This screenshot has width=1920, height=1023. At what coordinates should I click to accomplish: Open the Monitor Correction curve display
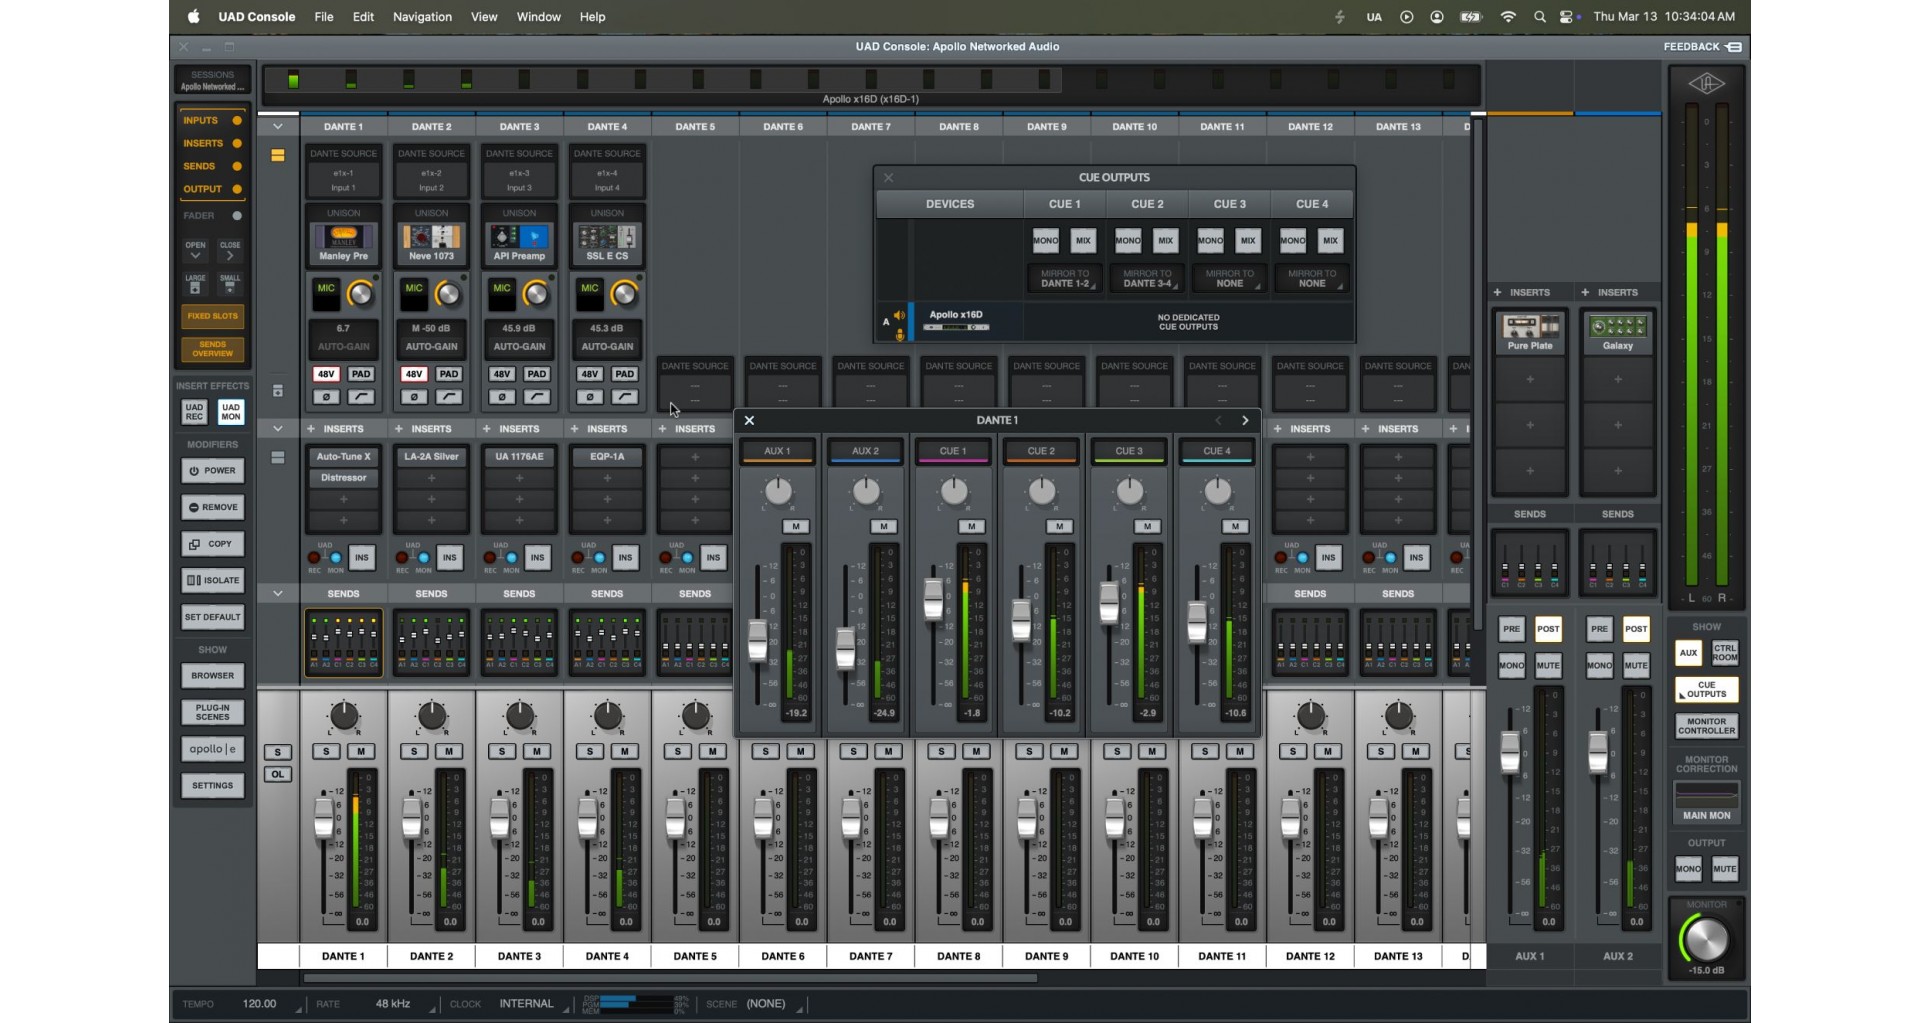coord(1706,795)
